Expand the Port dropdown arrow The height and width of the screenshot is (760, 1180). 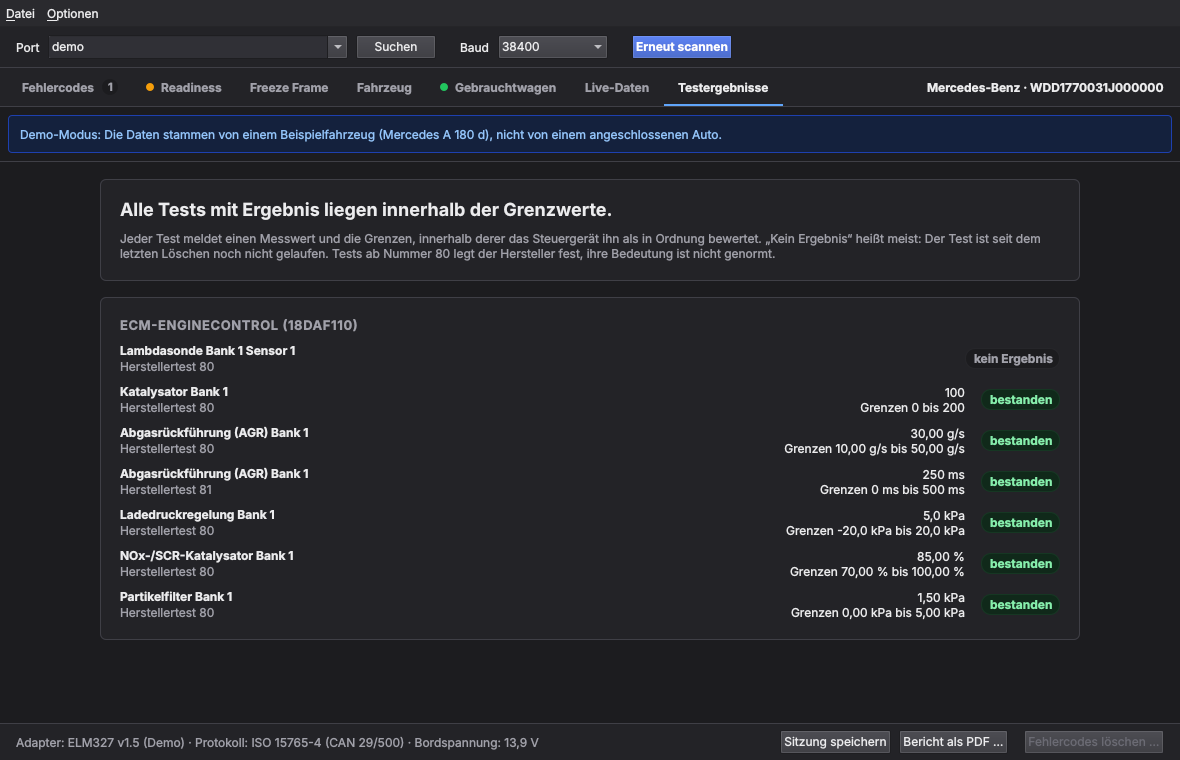tap(338, 47)
